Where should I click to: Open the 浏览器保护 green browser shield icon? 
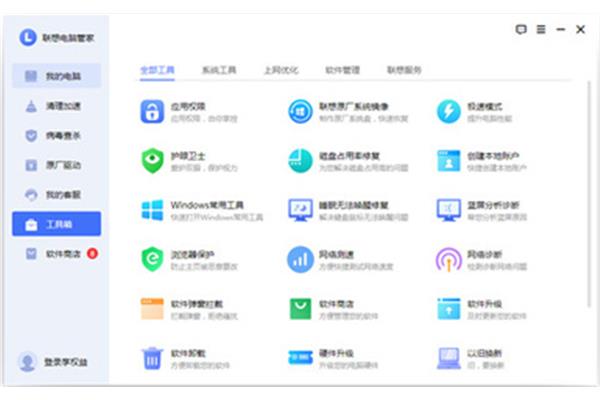pyautogui.click(x=152, y=259)
